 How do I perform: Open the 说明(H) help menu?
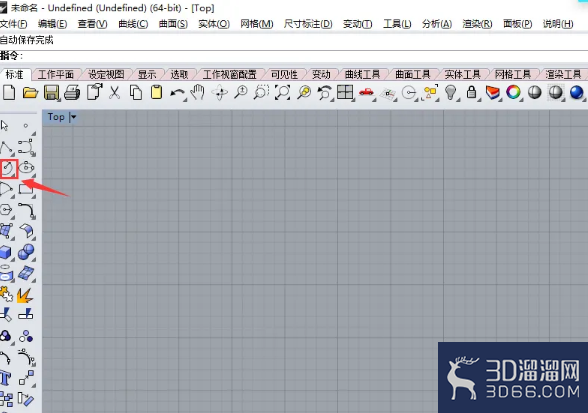(x=558, y=24)
